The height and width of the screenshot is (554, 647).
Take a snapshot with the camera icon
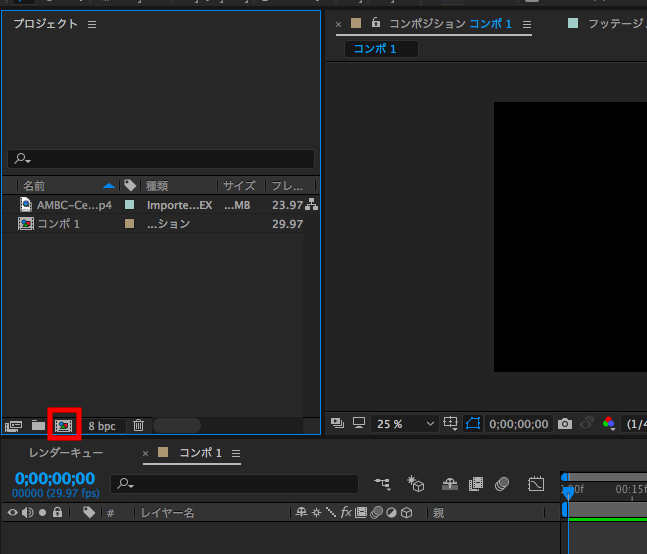tap(565, 424)
